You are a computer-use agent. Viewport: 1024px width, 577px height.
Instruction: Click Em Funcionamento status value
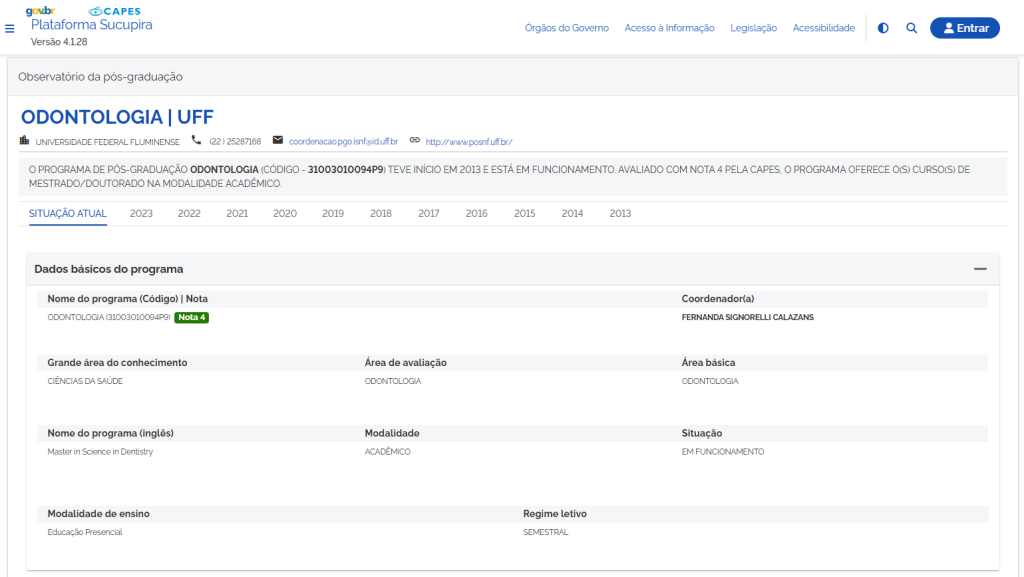coord(723,452)
